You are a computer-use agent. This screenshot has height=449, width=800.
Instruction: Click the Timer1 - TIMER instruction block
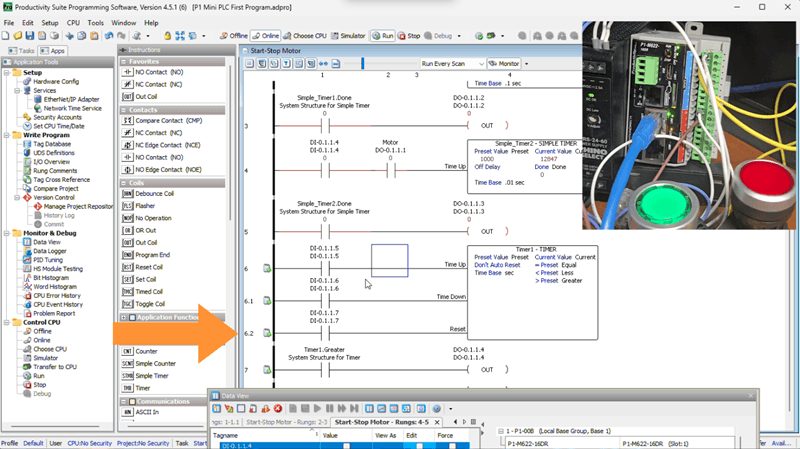pos(532,293)
